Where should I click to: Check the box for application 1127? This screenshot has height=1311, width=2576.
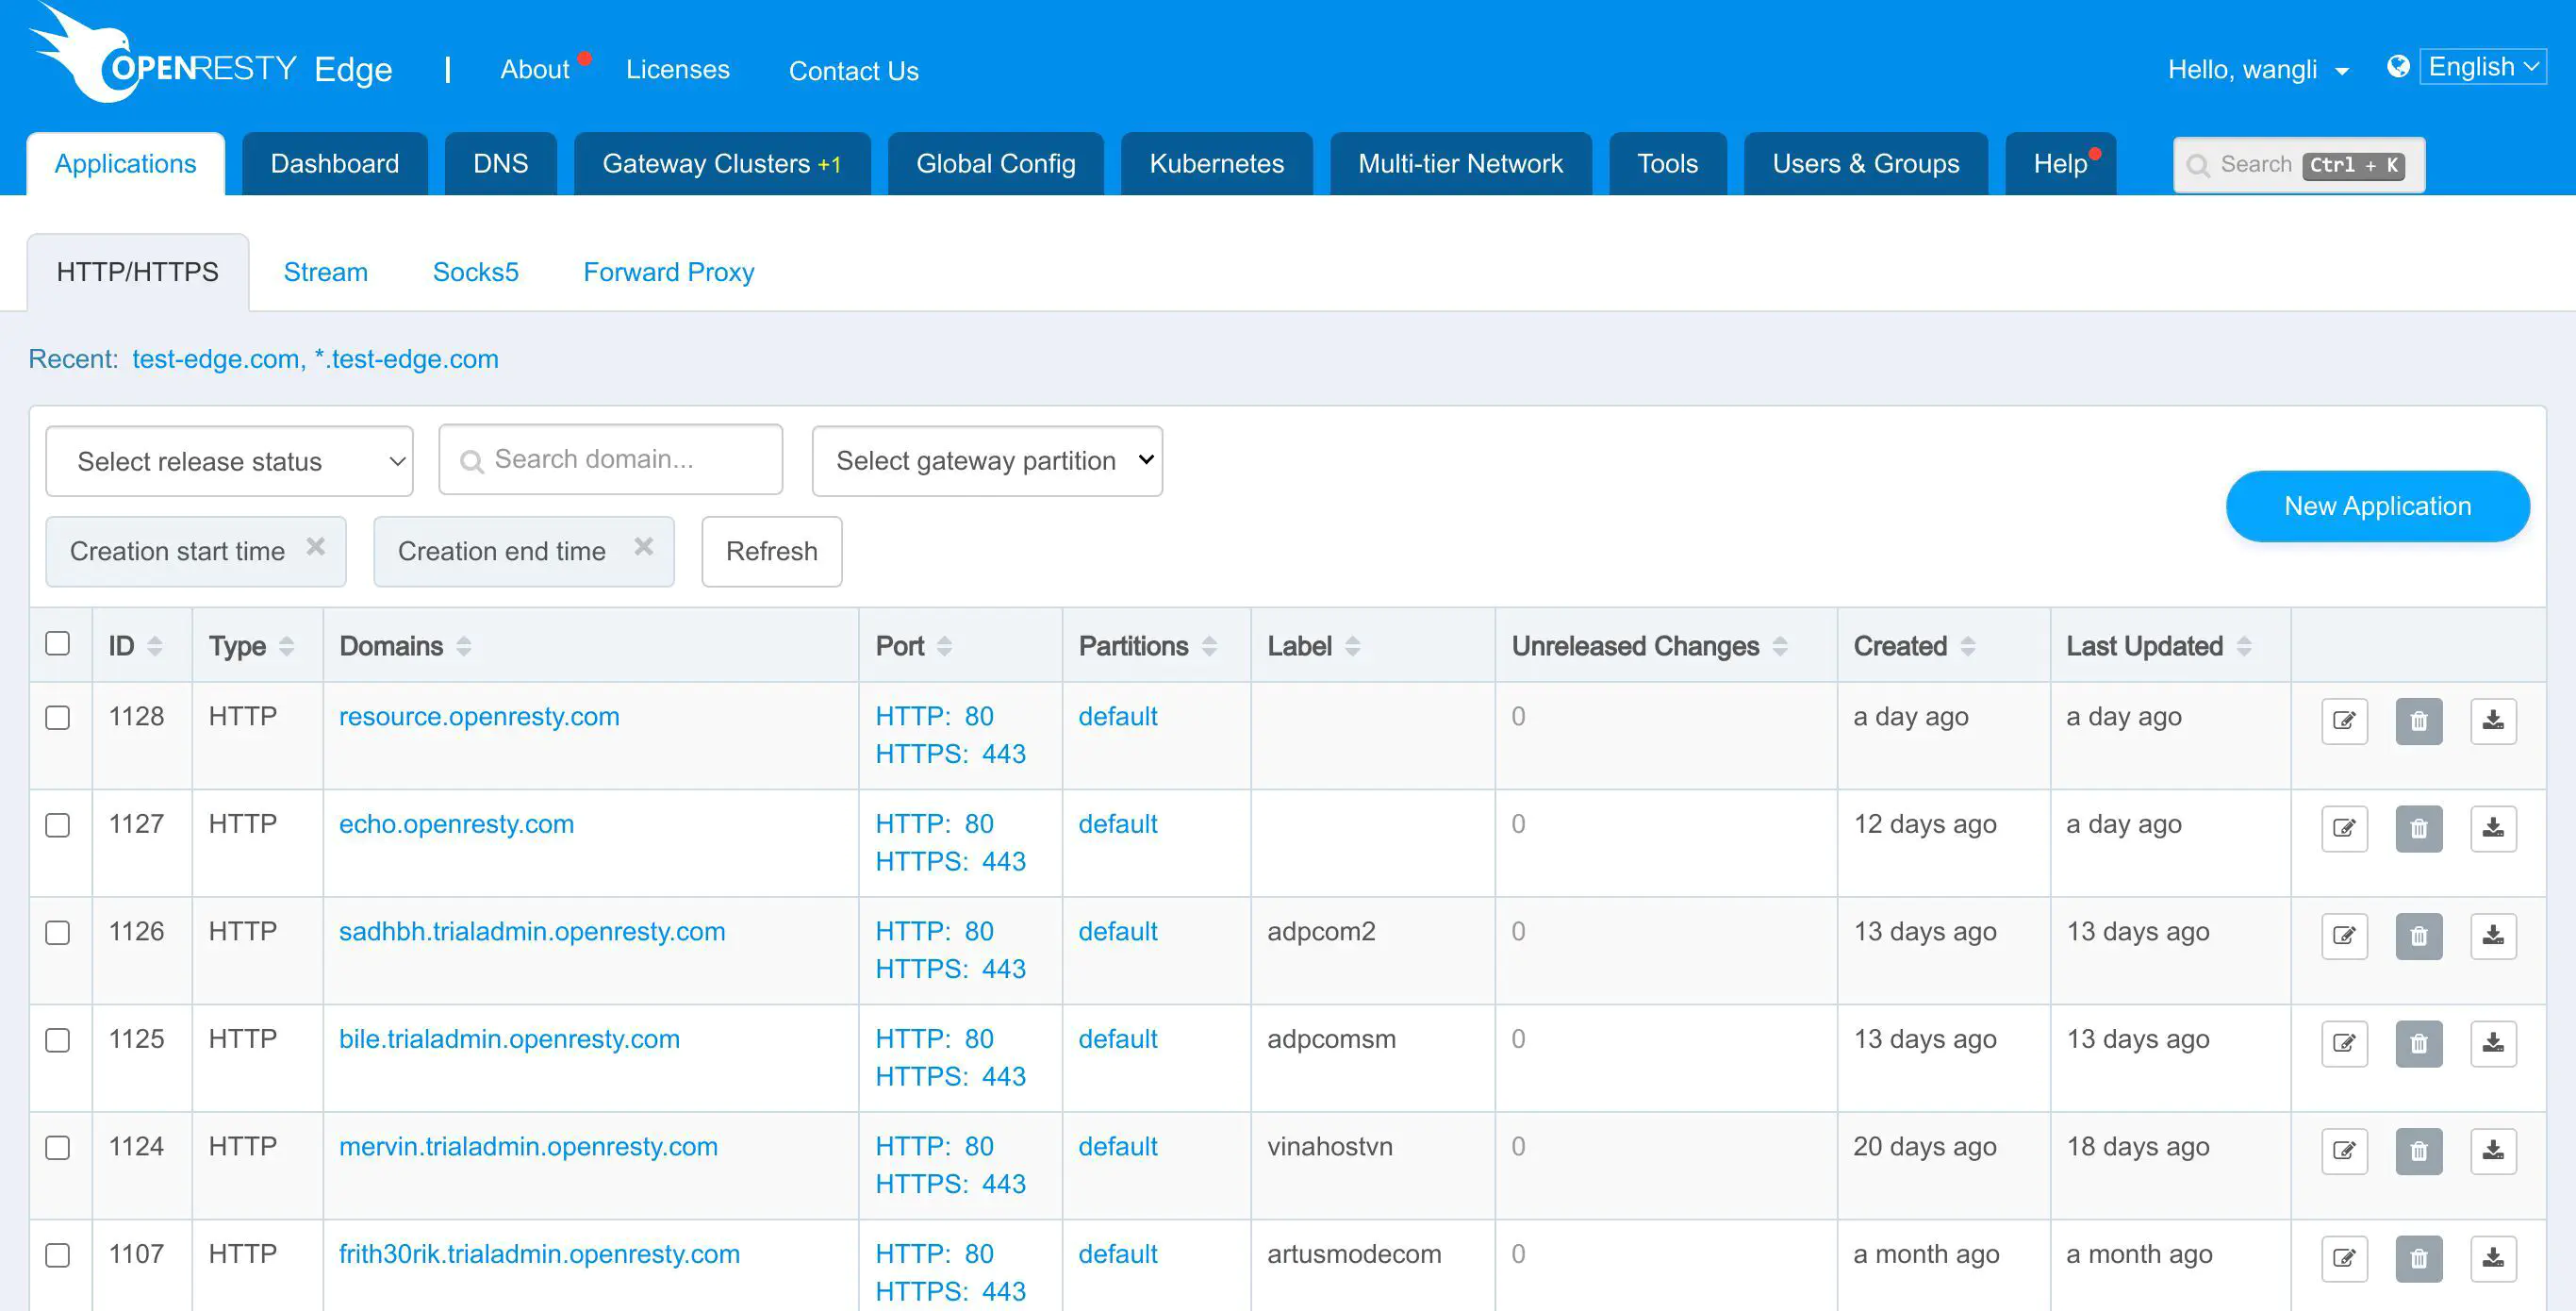click(x=58, y=825)
